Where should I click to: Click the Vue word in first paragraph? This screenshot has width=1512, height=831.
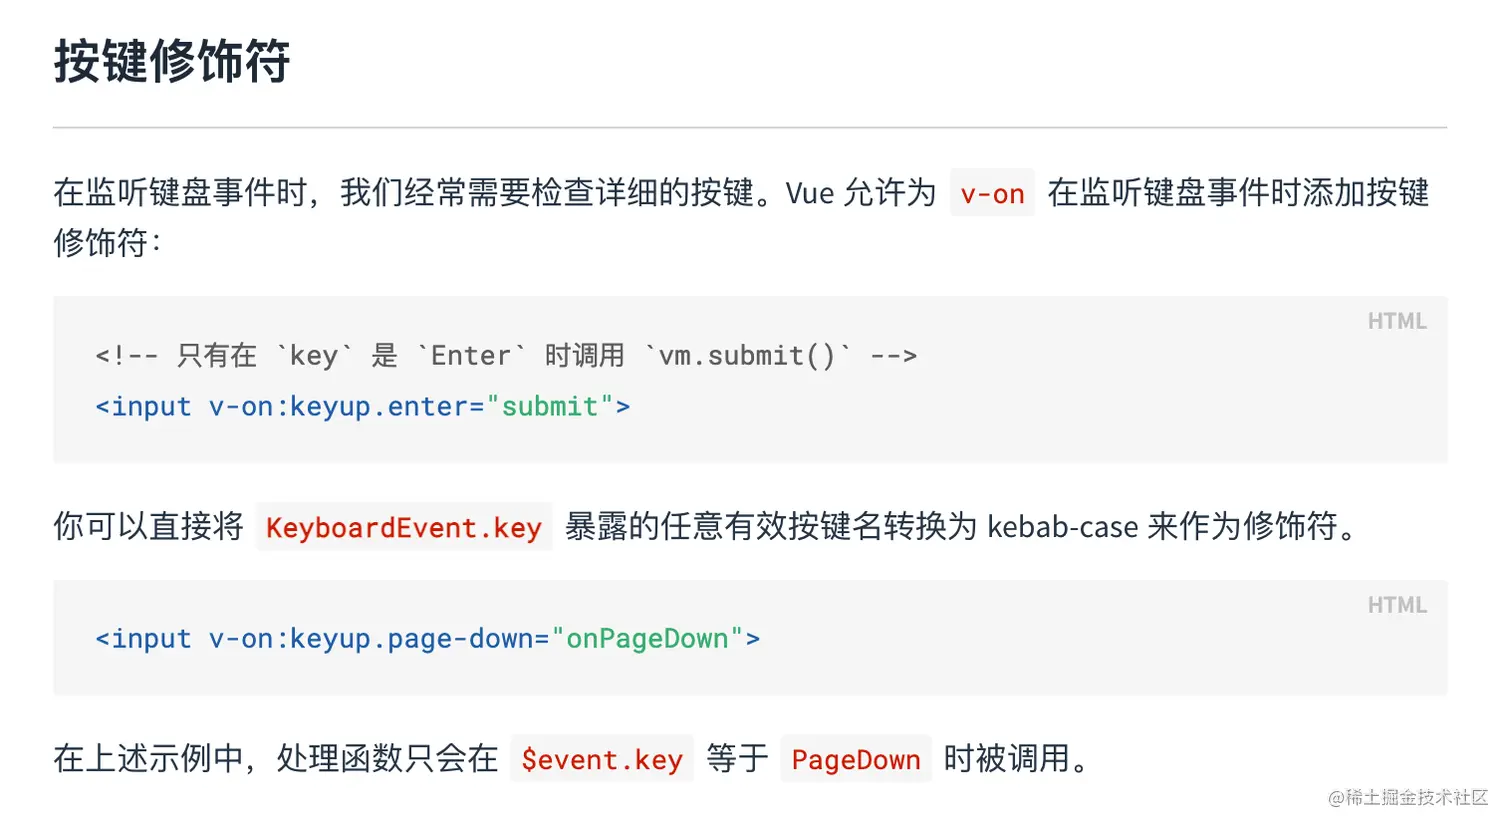pyautogui.click(x=809, y=193)
